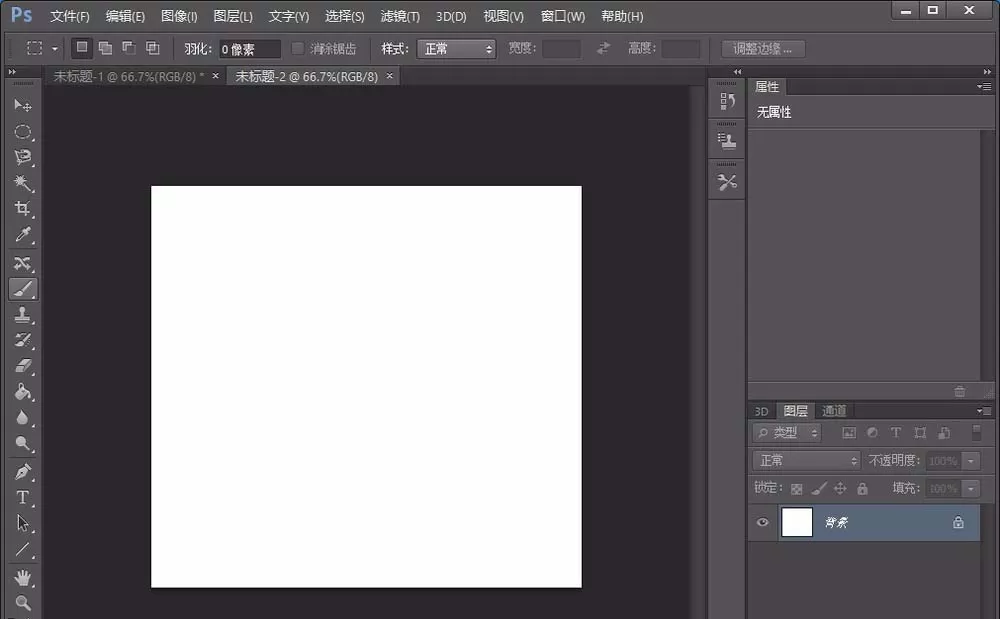Open the 图层(L) menu
This screenshot has width=1000, height=619.
click(233, 16)
